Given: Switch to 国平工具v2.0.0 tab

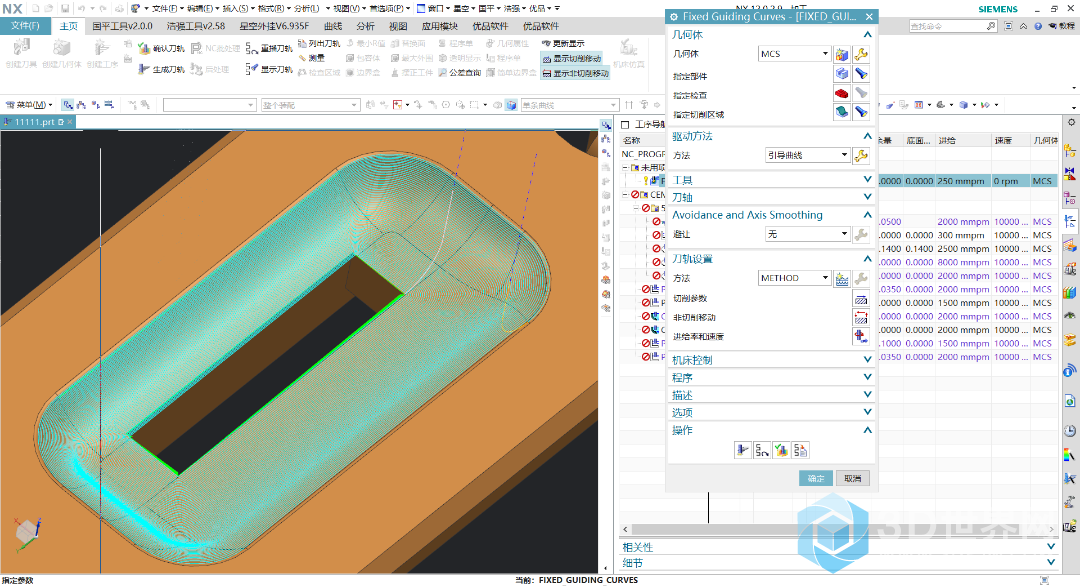Looking at the screenshot, I should tap(123, 26).
